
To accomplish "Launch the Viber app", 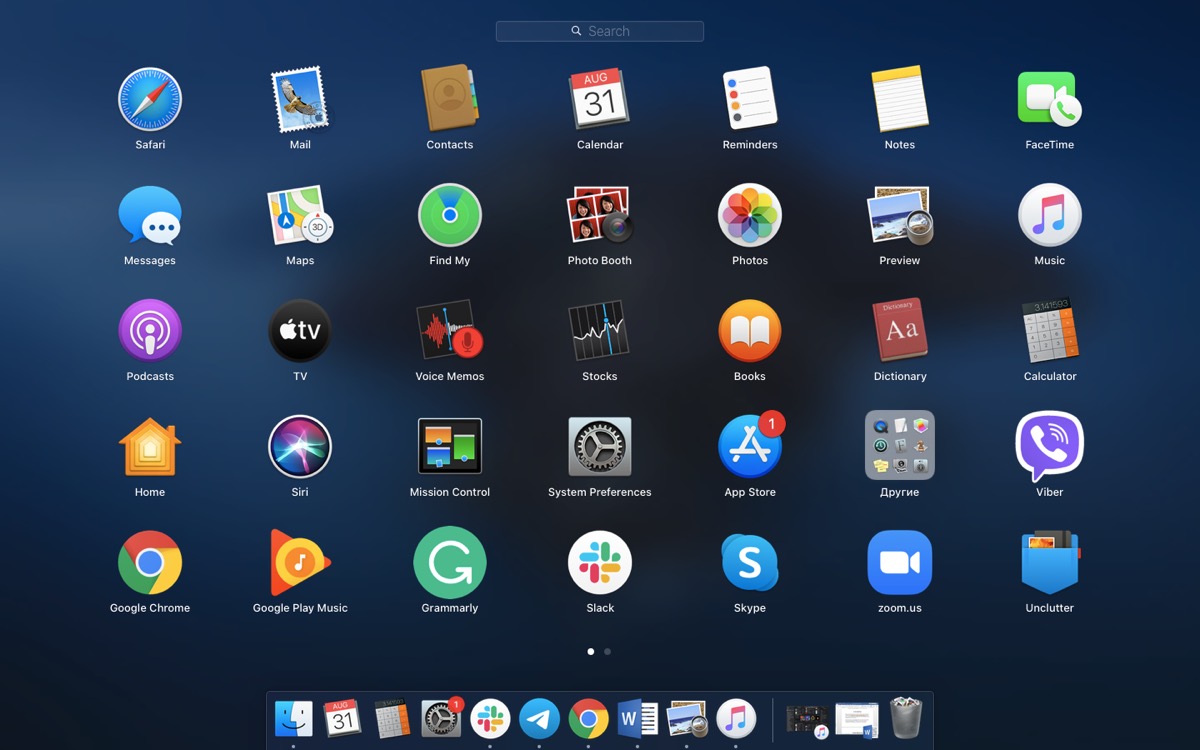I will [1050, 447].
